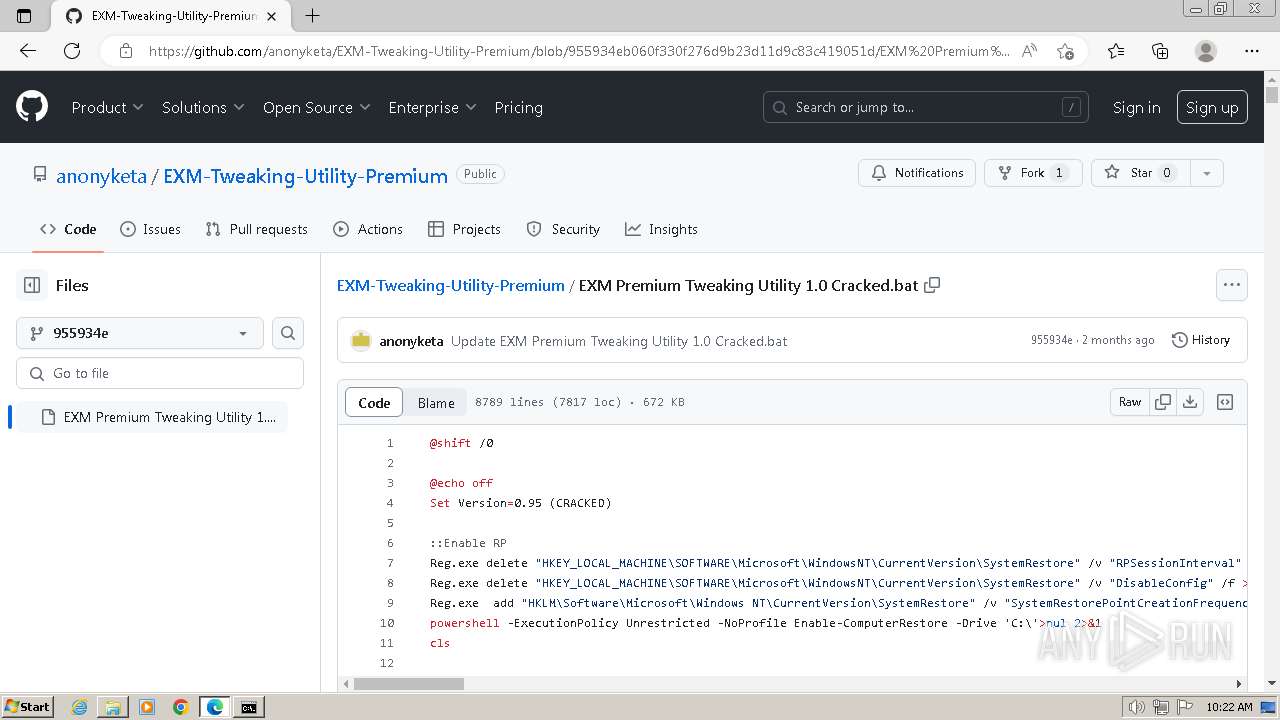The image size is (1280, 720).
Task: Open the Pull requests tab
Action: click(x=256, y=229)
